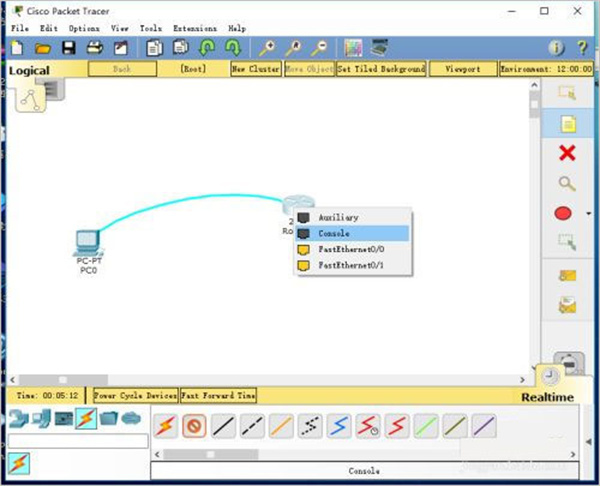
Task: Click the New Cluster button
Action: (x=255, y=70)
